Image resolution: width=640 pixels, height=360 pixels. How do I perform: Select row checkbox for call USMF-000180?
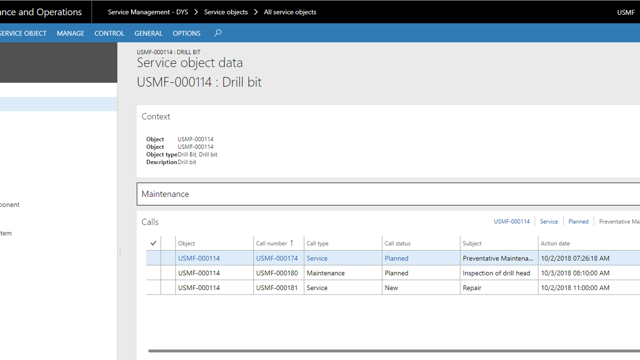click(153, 273)
